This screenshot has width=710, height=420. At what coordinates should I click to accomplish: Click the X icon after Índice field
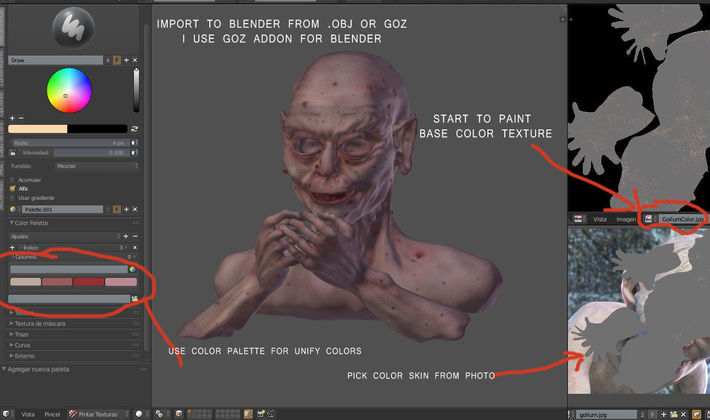(135, 248)
